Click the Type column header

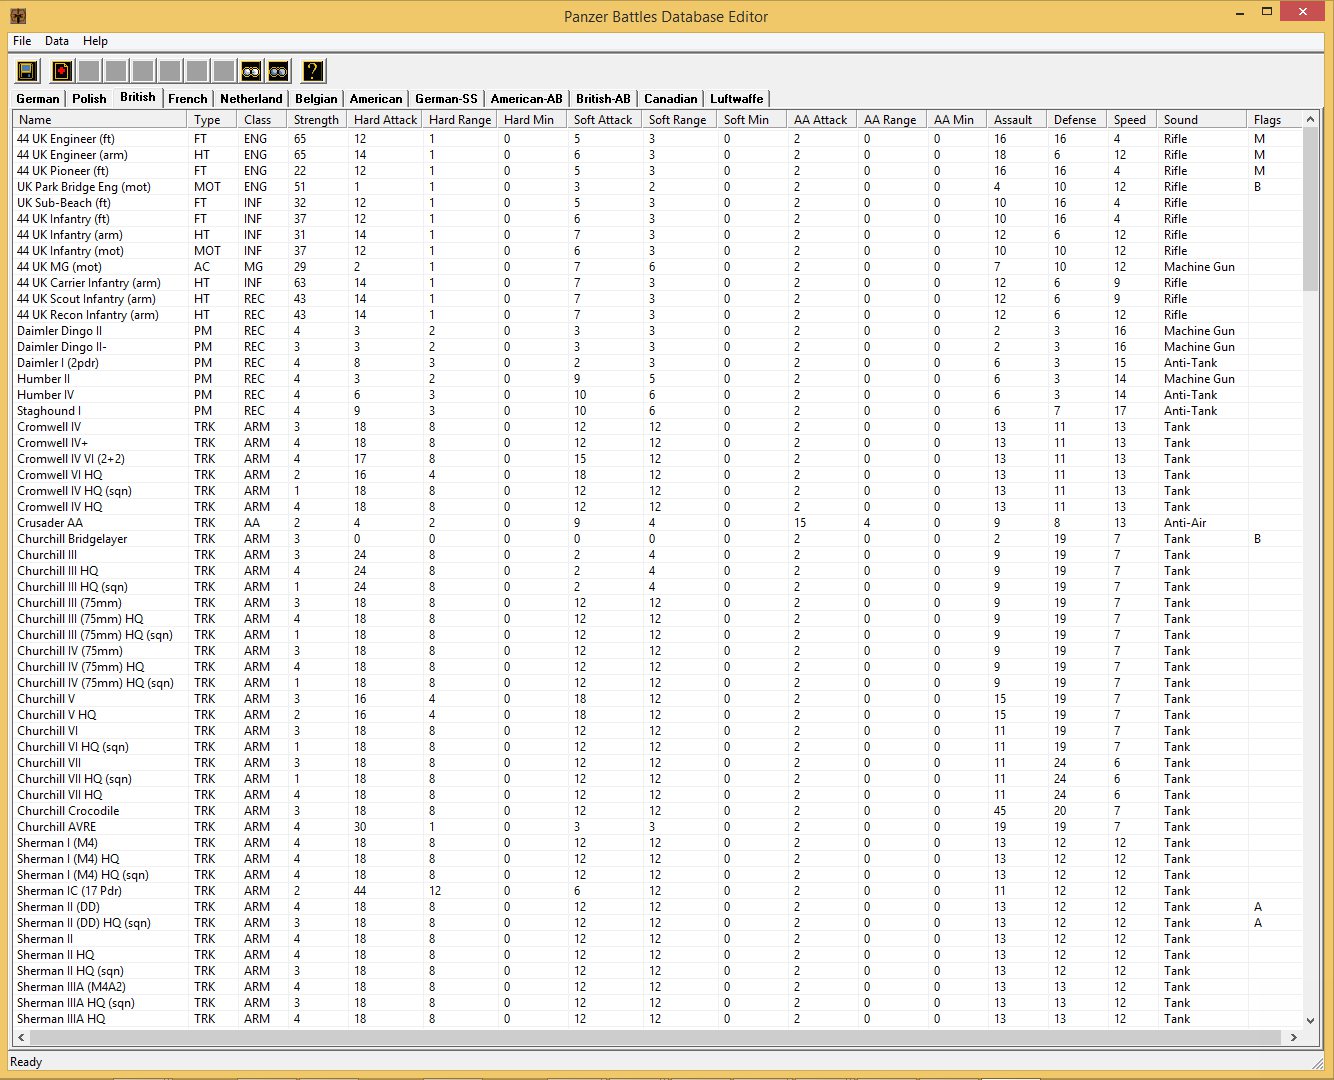coord(212,120)
